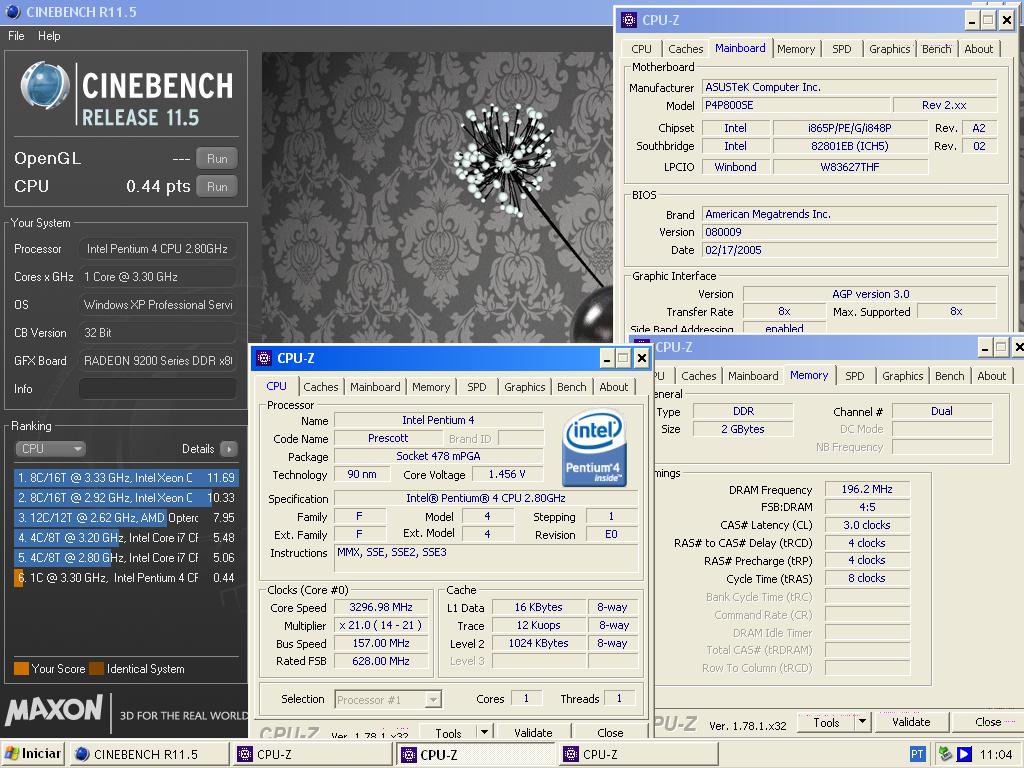Screen dimensions: 1024x768
Task: Click the blue arrow tray icon
Action: point(964,755)
